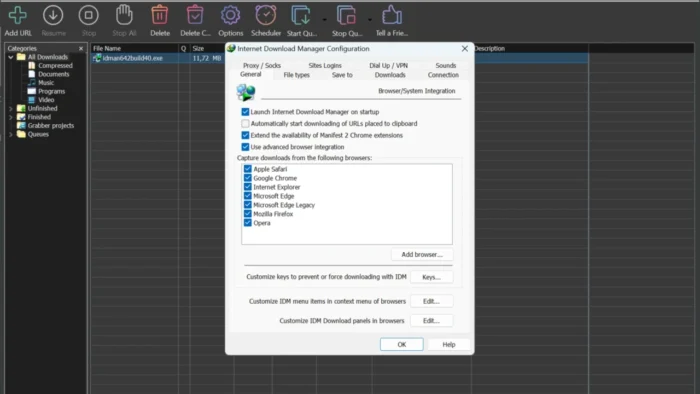
Task: Uncheck Apple Safari in browser list
Action: click(248, 169)
